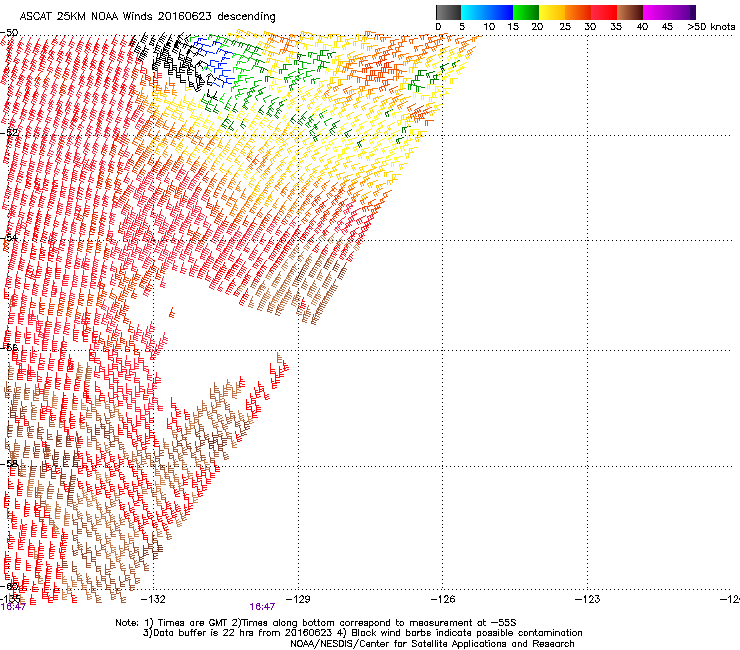Click the longitude label '-129'
Viewport: 740px width, 650px height.
(x=298, y=599)
